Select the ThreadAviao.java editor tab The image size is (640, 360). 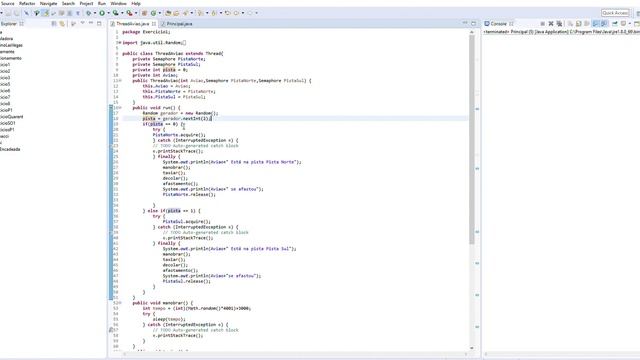(133, 24)
